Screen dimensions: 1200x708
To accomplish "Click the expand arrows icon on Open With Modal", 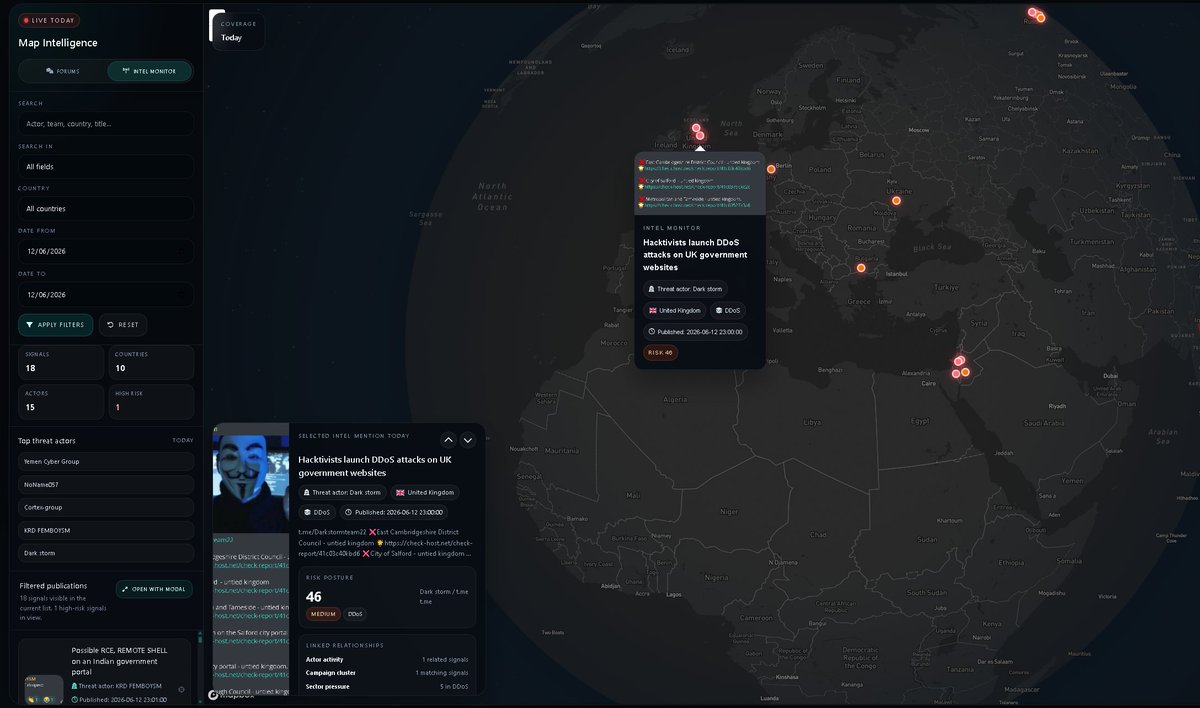I will point(126,589).
